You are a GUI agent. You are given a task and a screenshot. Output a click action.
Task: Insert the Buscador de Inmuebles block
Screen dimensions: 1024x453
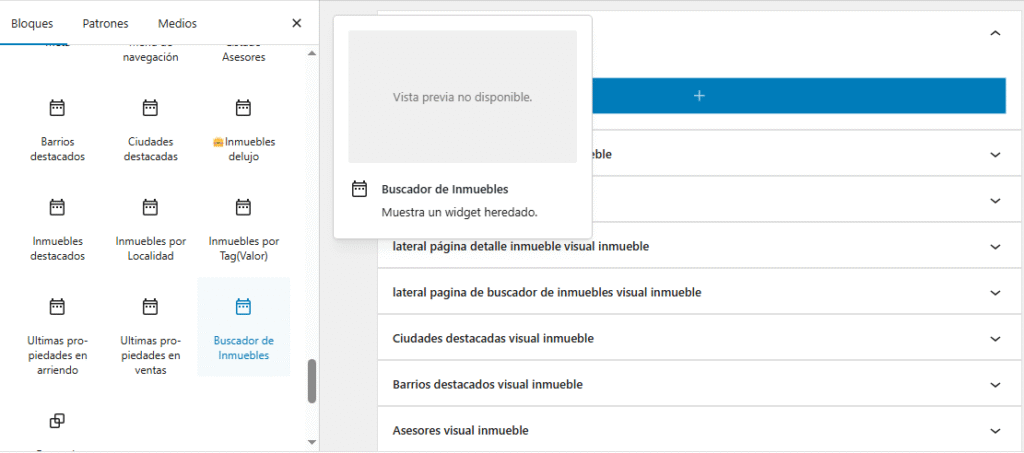tap(244, 327)
